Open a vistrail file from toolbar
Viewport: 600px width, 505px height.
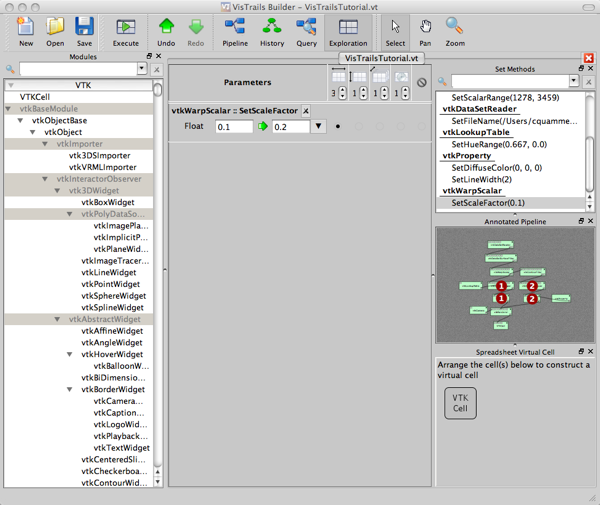point(55,32)
